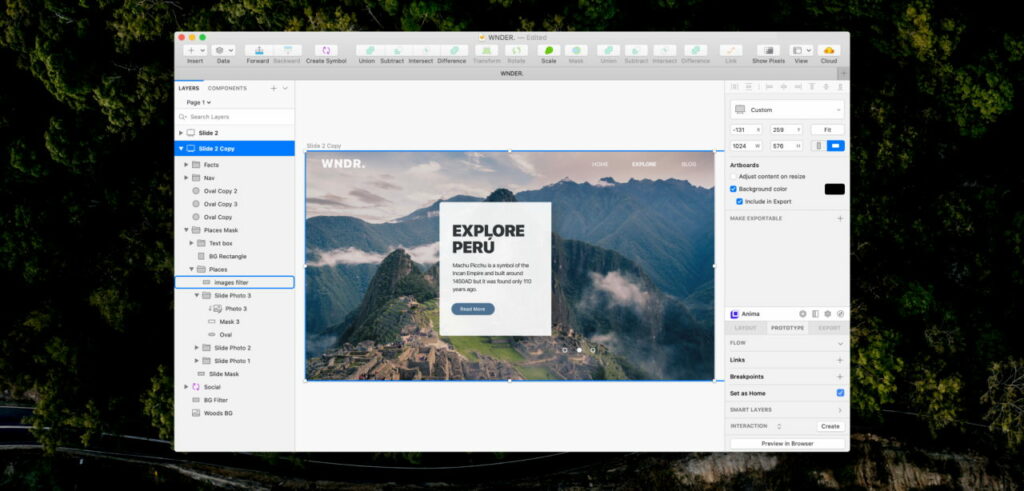This screenshot has width=1024, height=491.
Task: Click the Insert tool in the toolbar
Action: click(x=195, y=50)
